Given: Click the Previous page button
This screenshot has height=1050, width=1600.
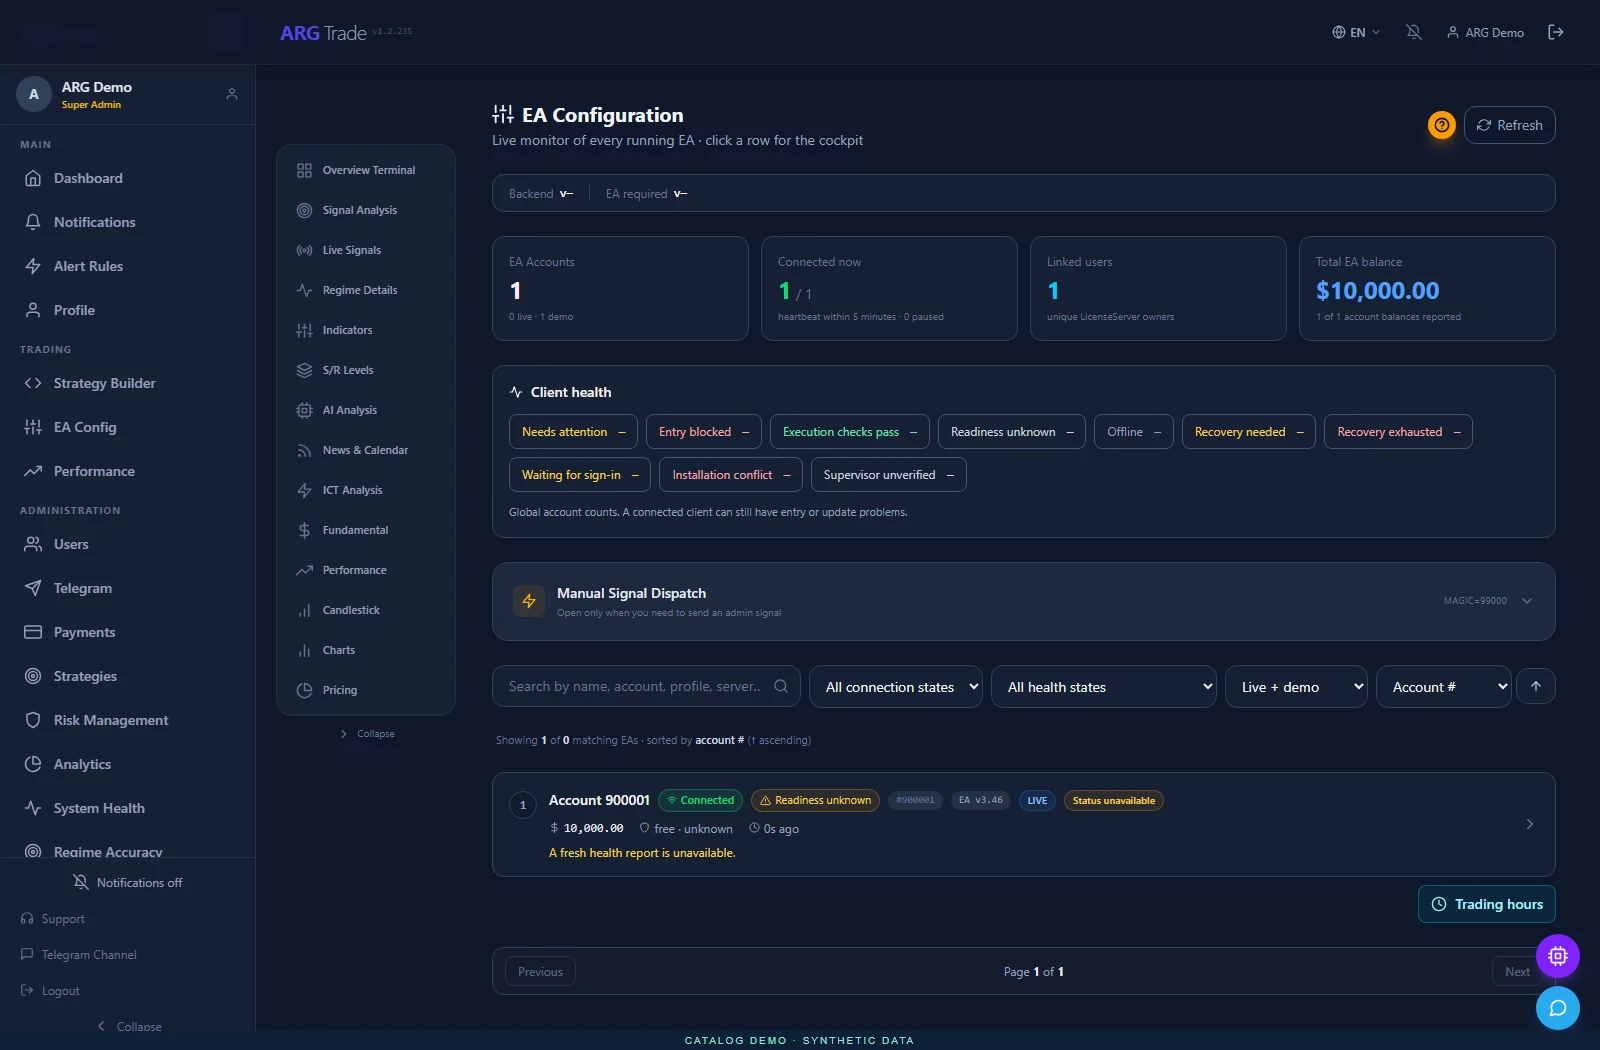Looking at the screenshot, I should point(540,972).
